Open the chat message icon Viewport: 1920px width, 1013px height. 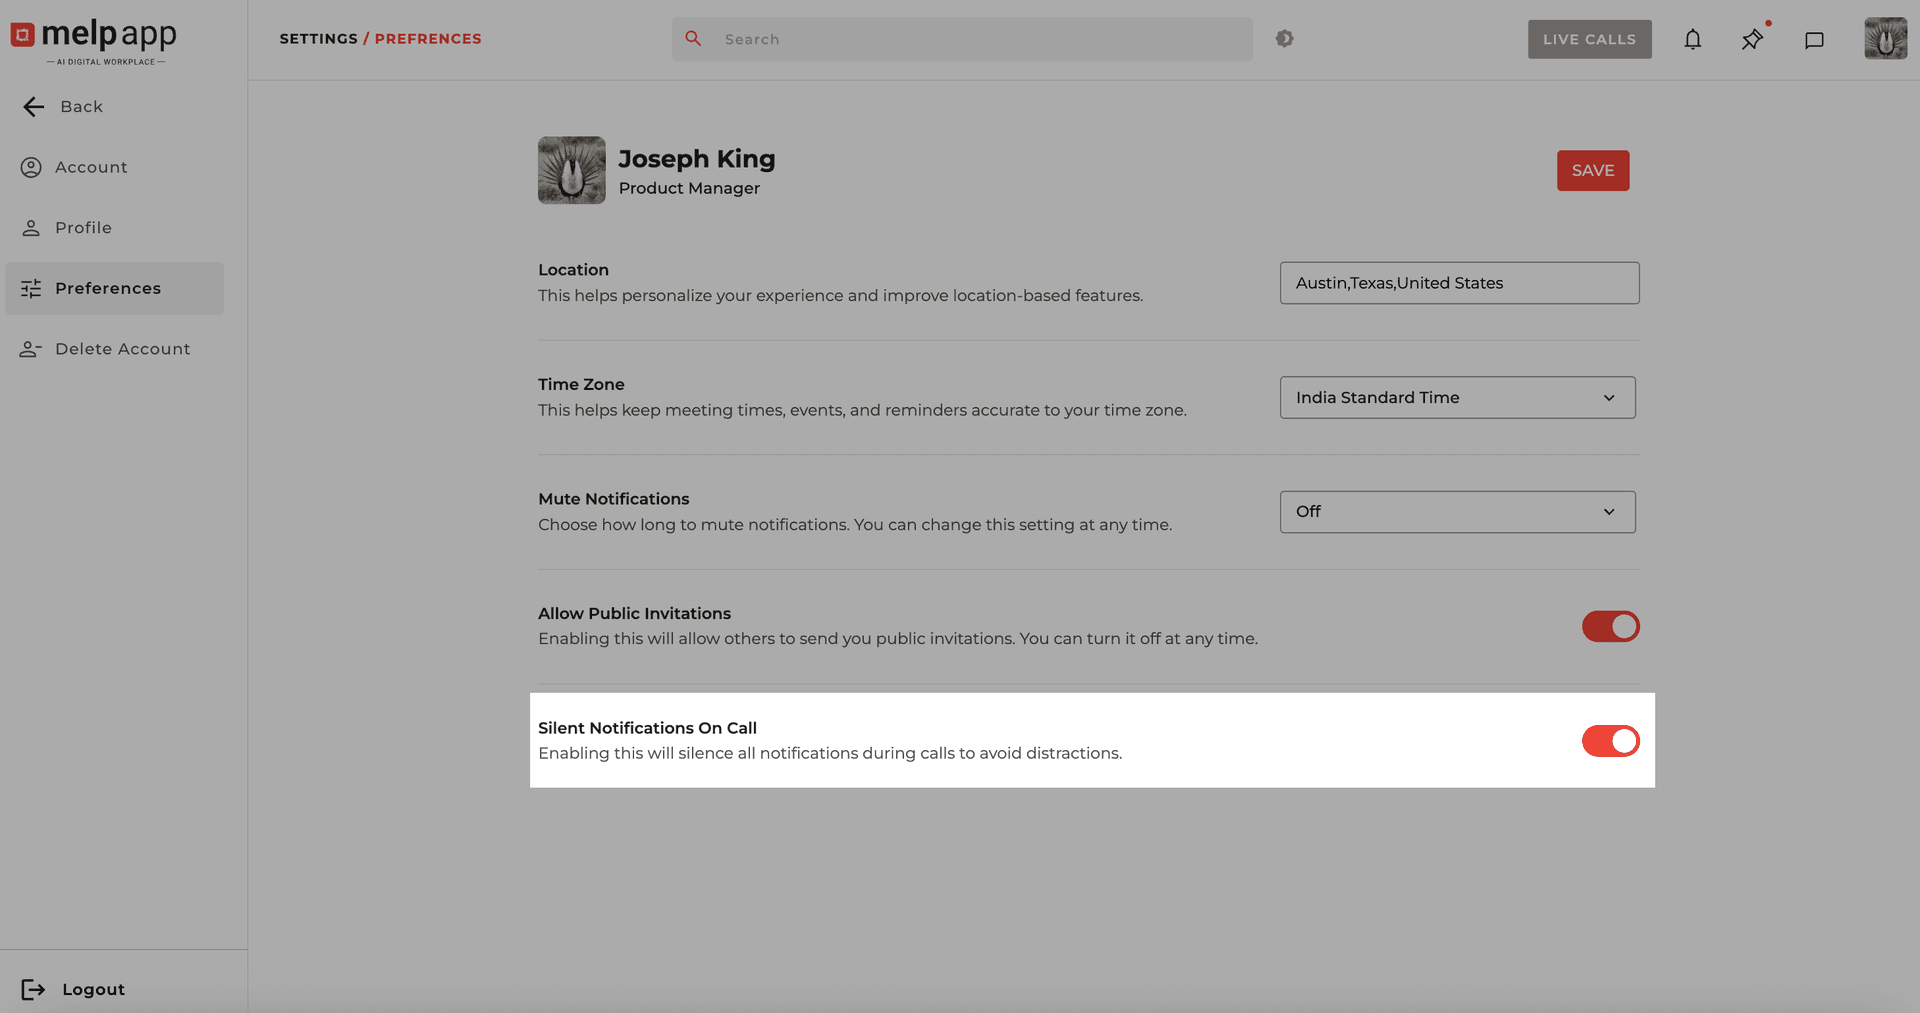pos(1814,40)
